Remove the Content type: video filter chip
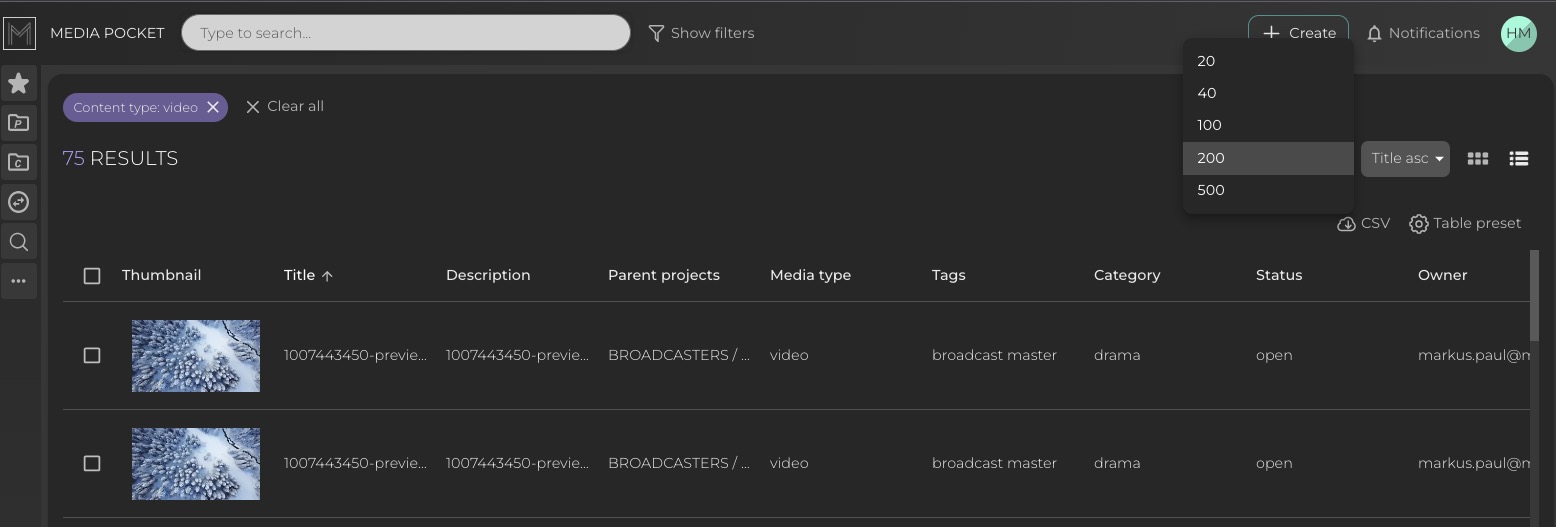The height and width of the screenshot is (527, 1556). coord(213,108)
